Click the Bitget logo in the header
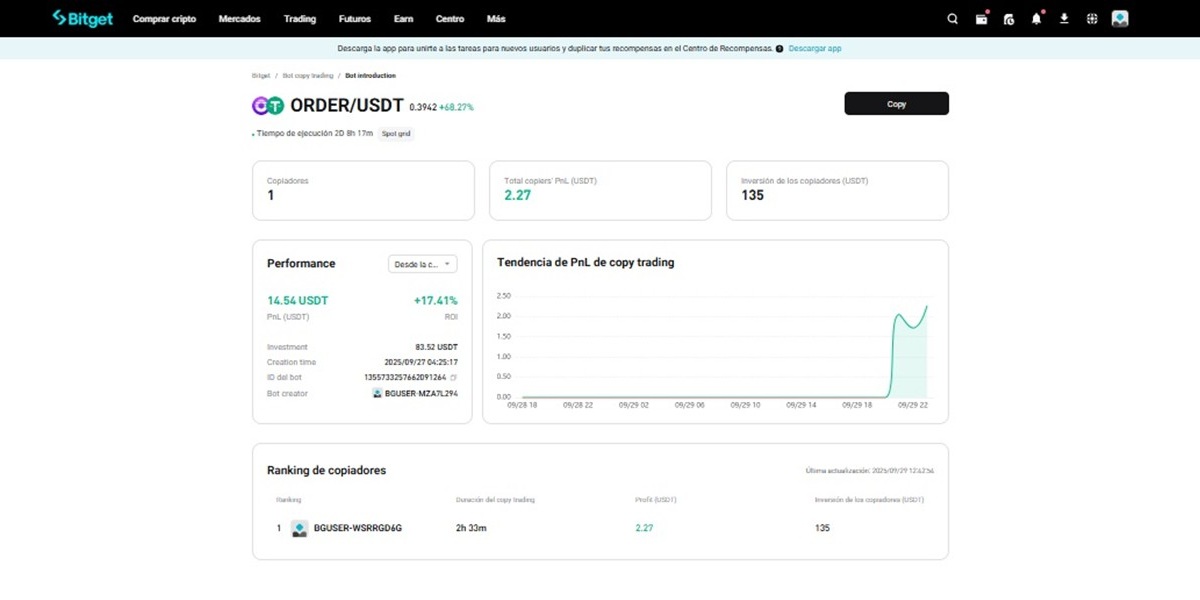 click(x=82, y=18)
